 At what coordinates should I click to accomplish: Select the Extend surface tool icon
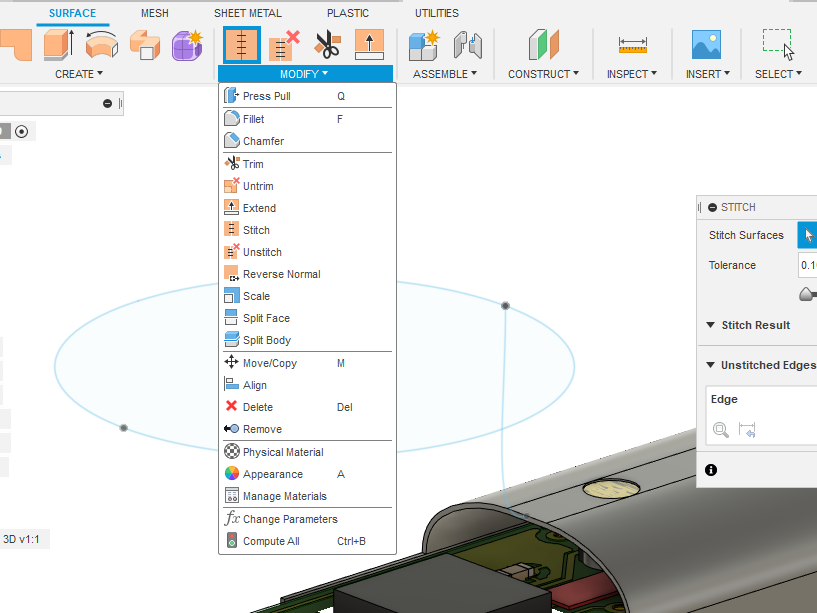(x=369, y=45)
